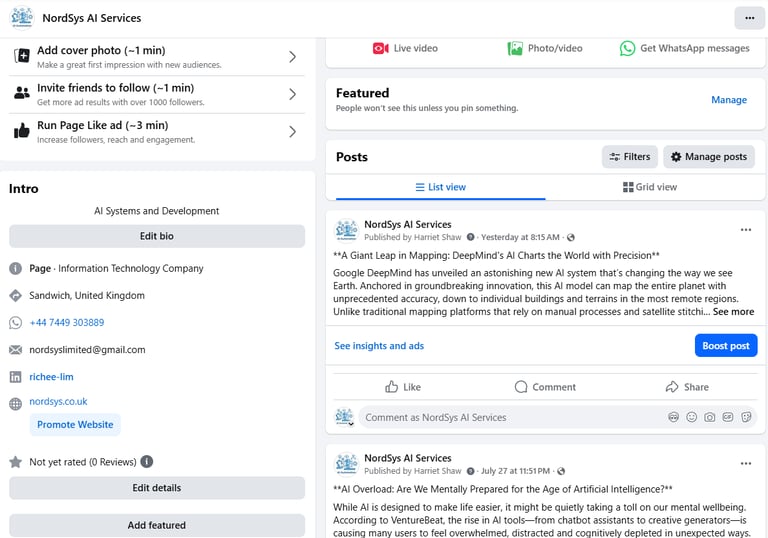Click the GIF icon in comment box
The width and height of the screenshot is (768, 538).
(x=728, y=417)
